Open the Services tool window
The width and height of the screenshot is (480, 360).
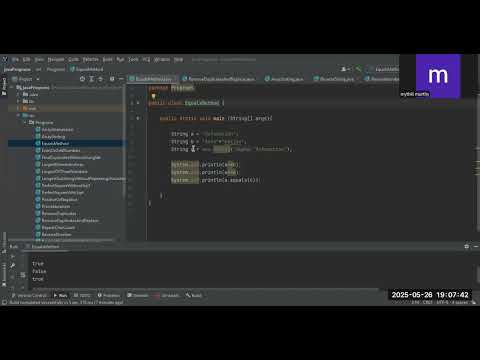167,295
